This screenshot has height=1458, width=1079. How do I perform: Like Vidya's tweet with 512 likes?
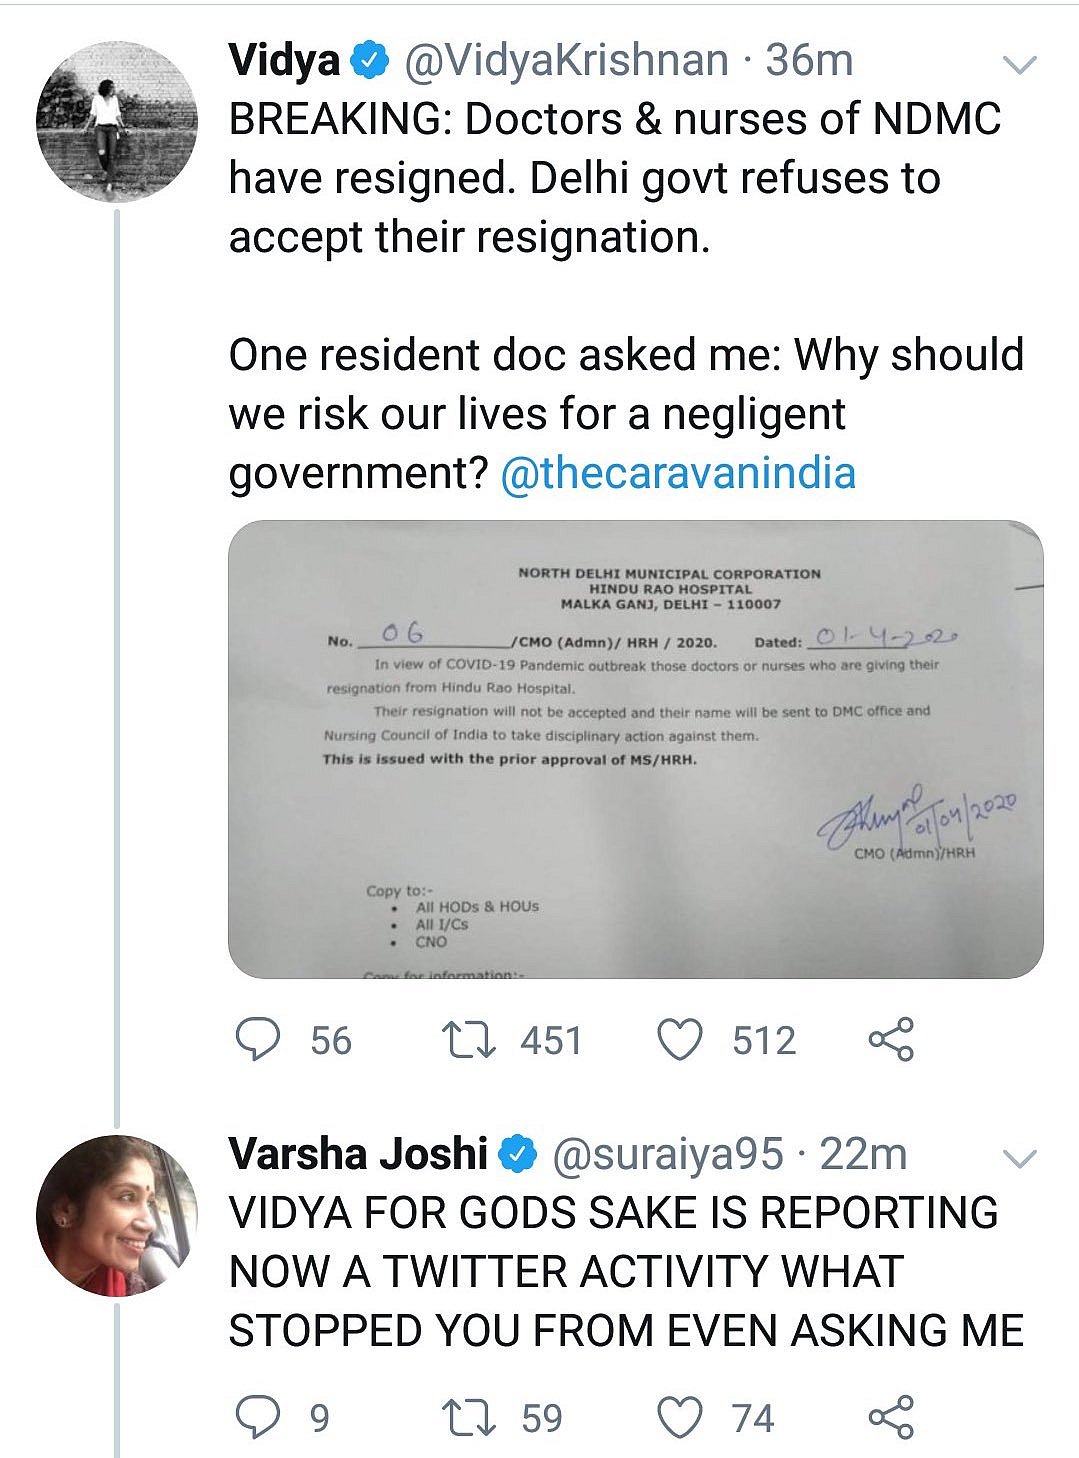(x=681, y=1040)
